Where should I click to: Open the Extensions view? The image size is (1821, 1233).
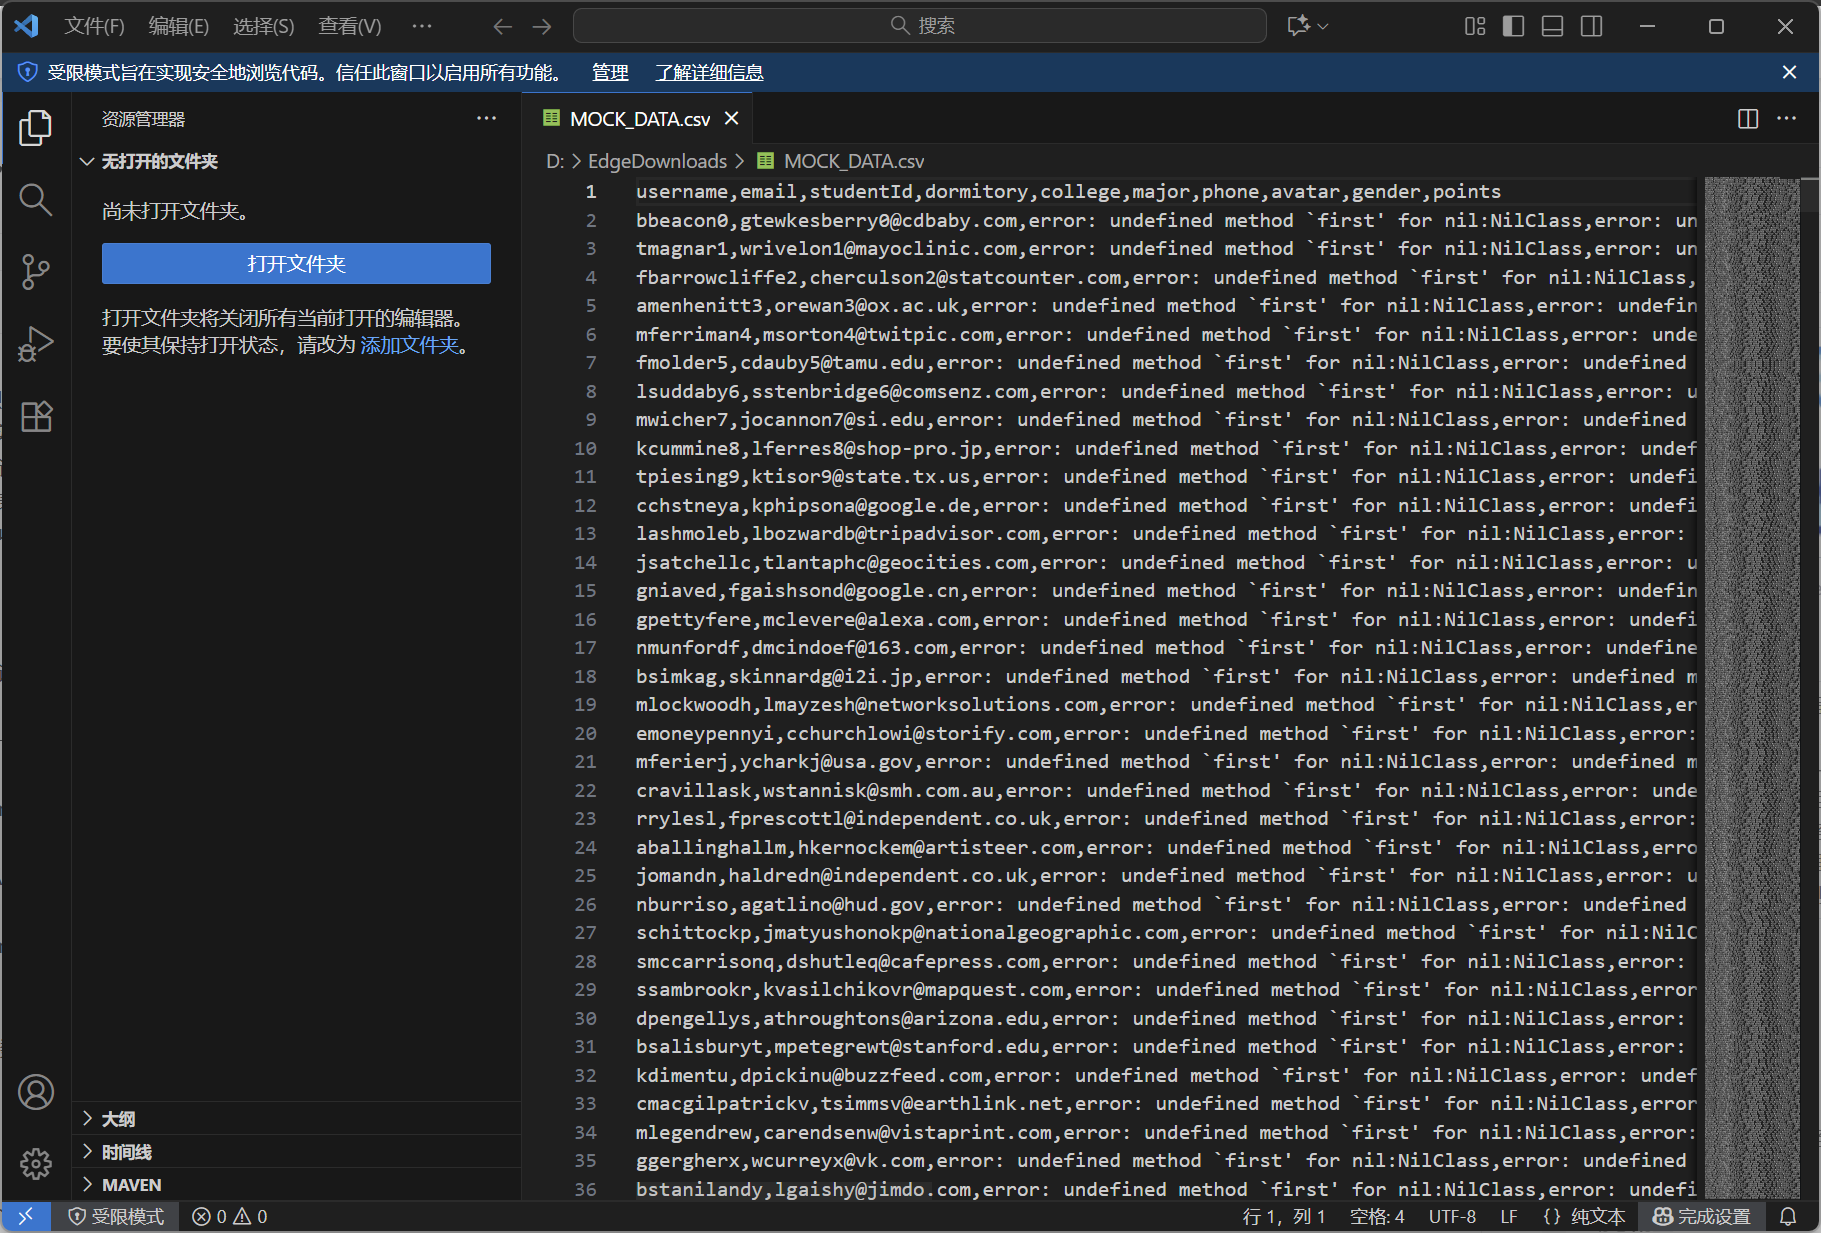[x=36, y=416]
